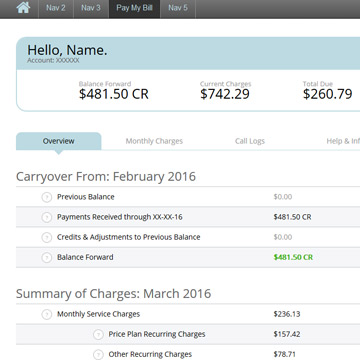Click help icon beside Other Recurring Charges
360x360 pixels.
click(x=98, y=354)
